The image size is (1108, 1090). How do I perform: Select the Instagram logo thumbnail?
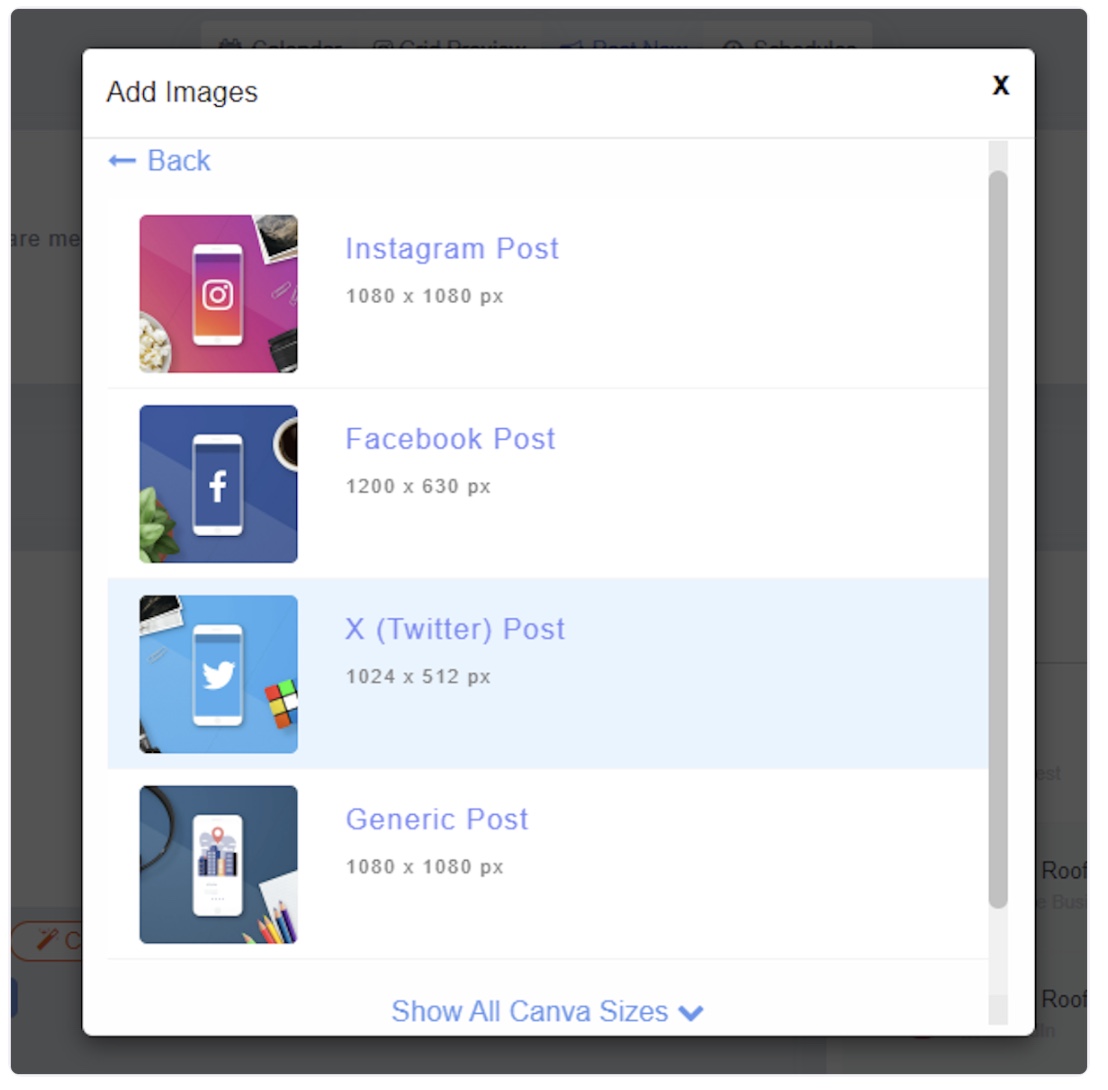coord(218,294)
